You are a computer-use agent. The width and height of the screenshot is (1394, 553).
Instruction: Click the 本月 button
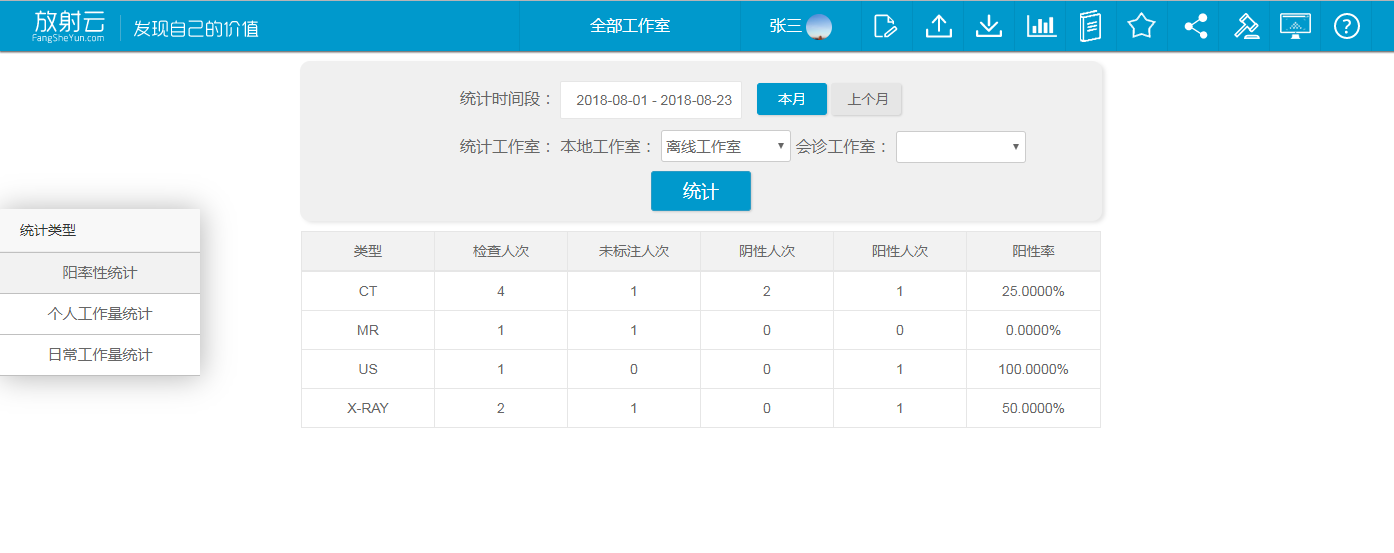point(791,99)
